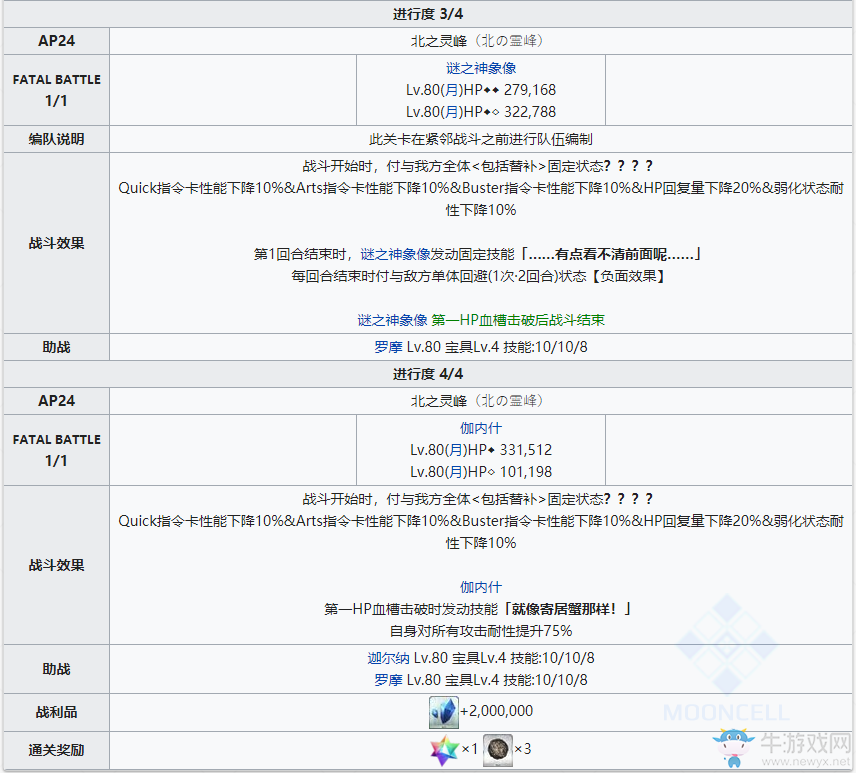Viewport: 856px width, 773px height.
Task: Click (月) class link beside HP 279,168
Action: (451, 90)
